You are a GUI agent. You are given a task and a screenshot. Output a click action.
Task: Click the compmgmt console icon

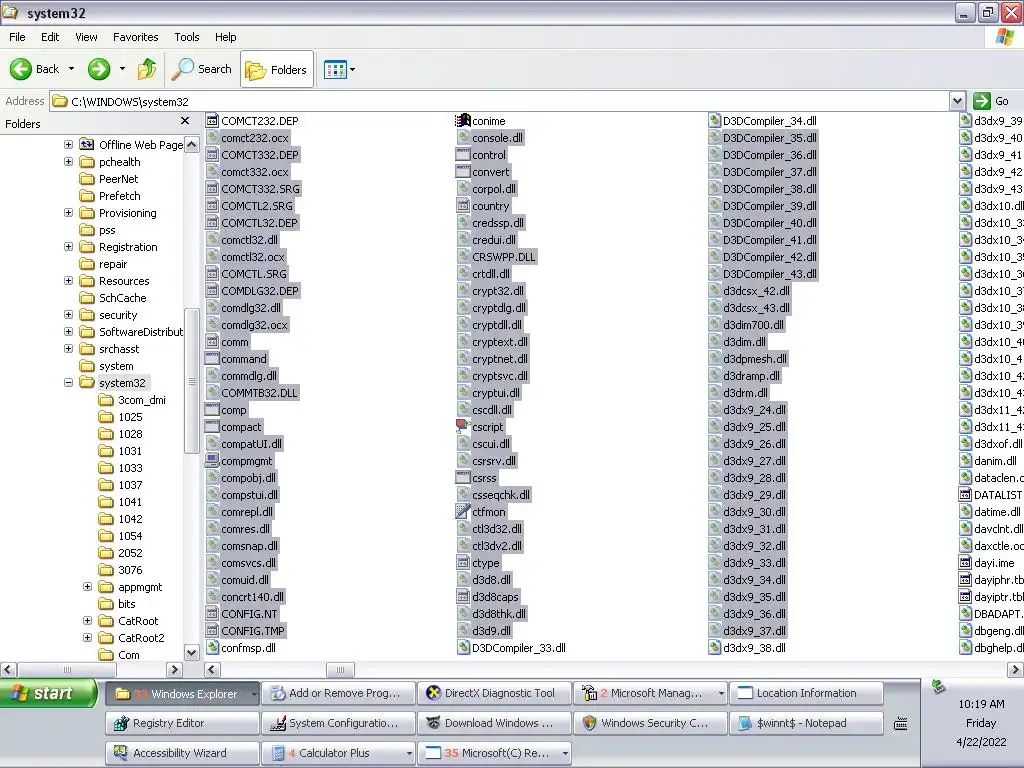pos(212,460)
